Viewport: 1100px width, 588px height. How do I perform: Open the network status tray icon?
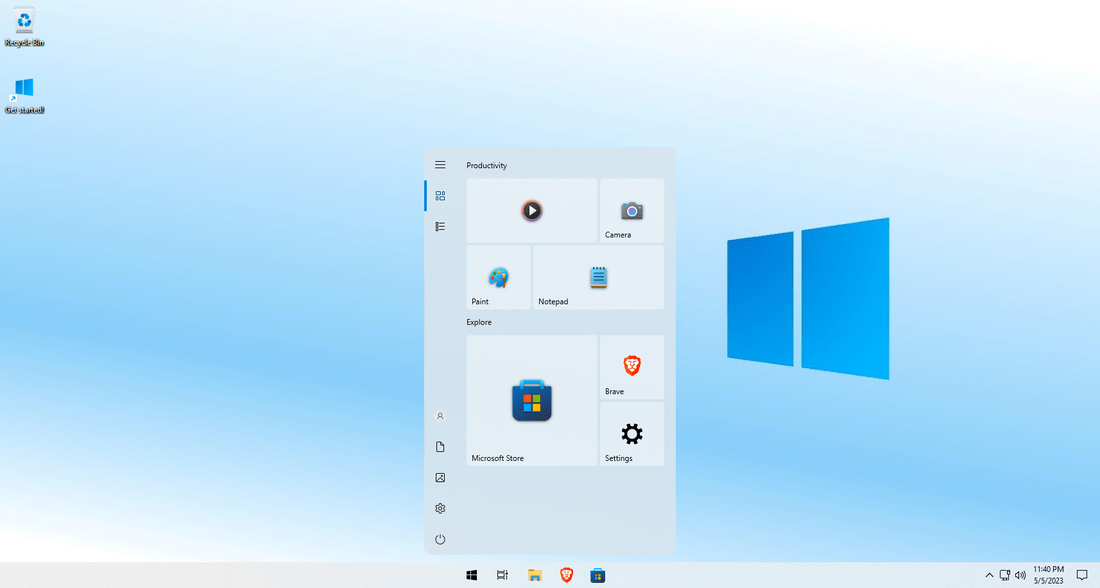click(x=1005, y=575)
